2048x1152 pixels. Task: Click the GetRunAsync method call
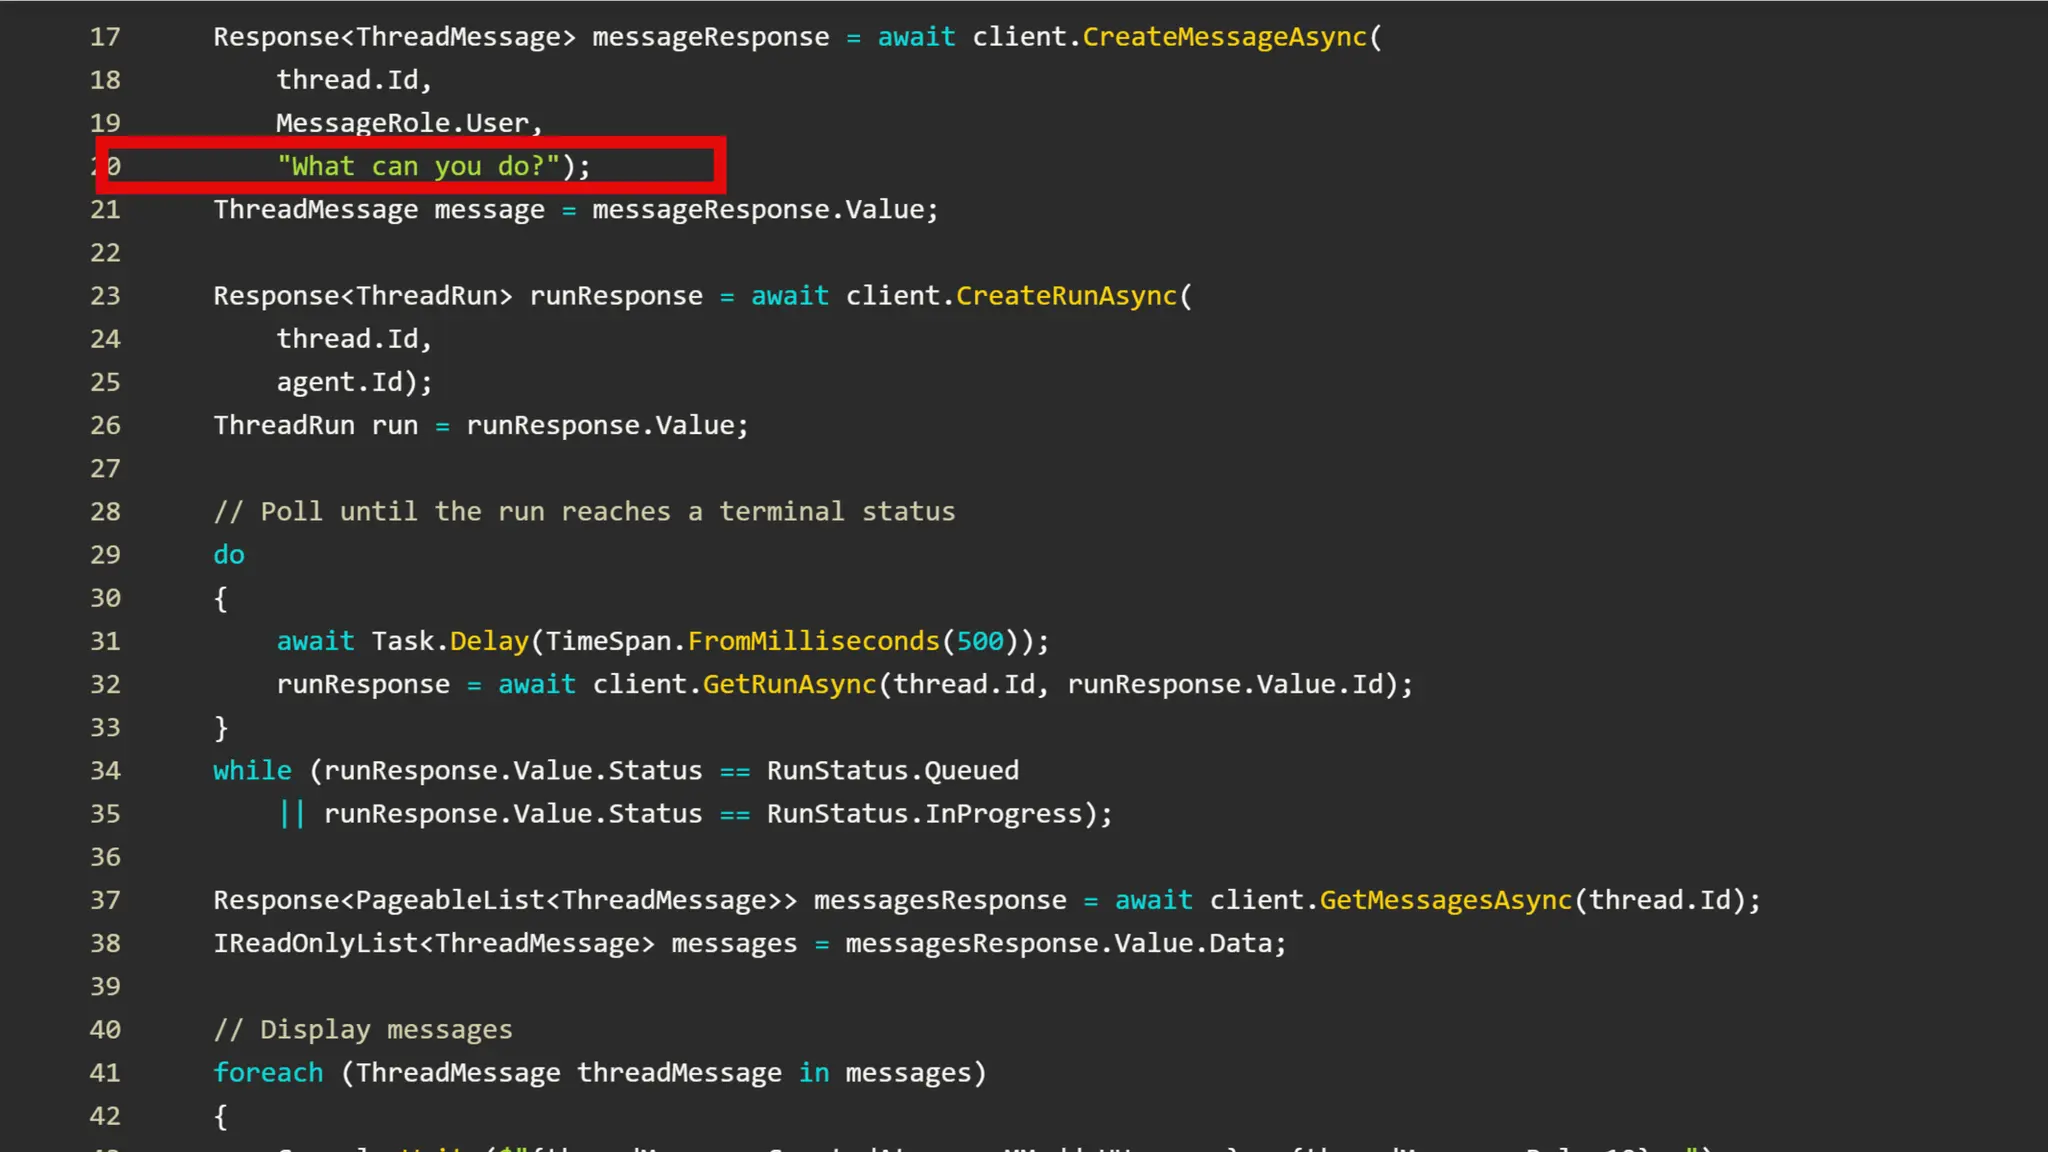click(789, 685)
